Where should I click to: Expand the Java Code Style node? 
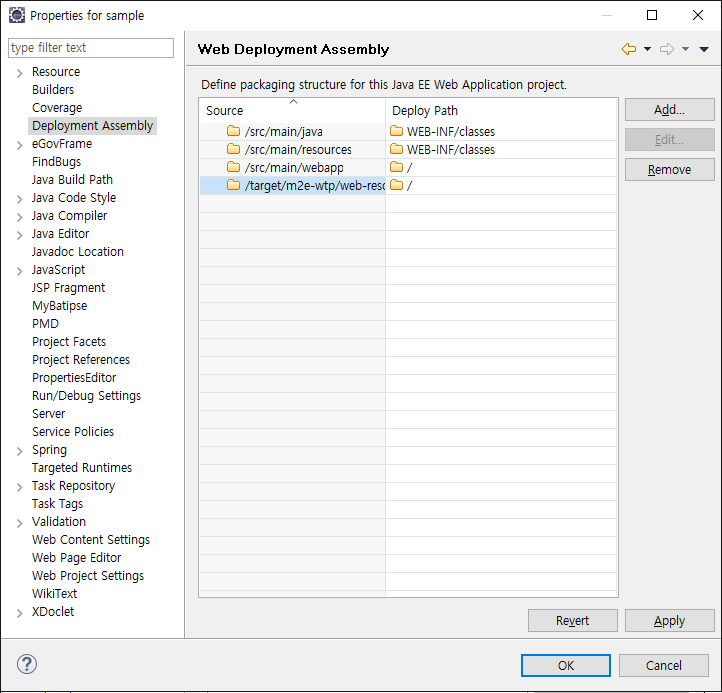[x=19, y=198]
